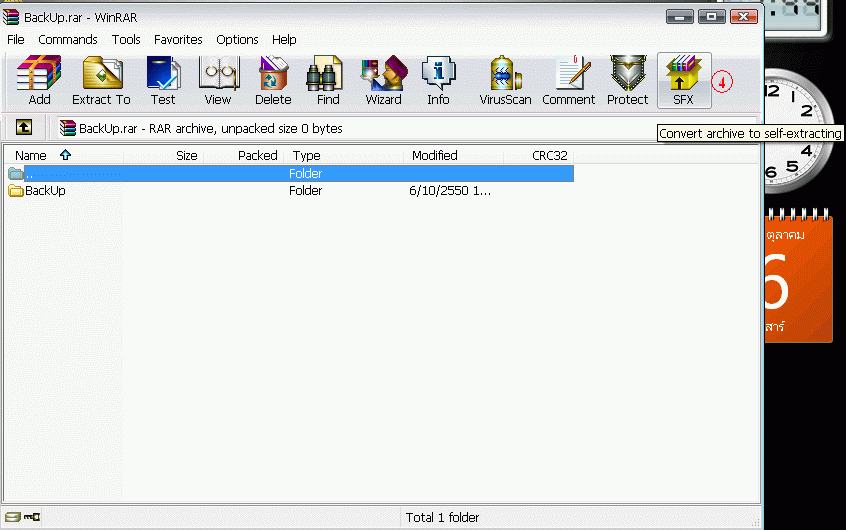Image resolution: width=846 pixels, height=530 pixels.
Task: Select the parent folder '..' row
Action: point(290,173)
